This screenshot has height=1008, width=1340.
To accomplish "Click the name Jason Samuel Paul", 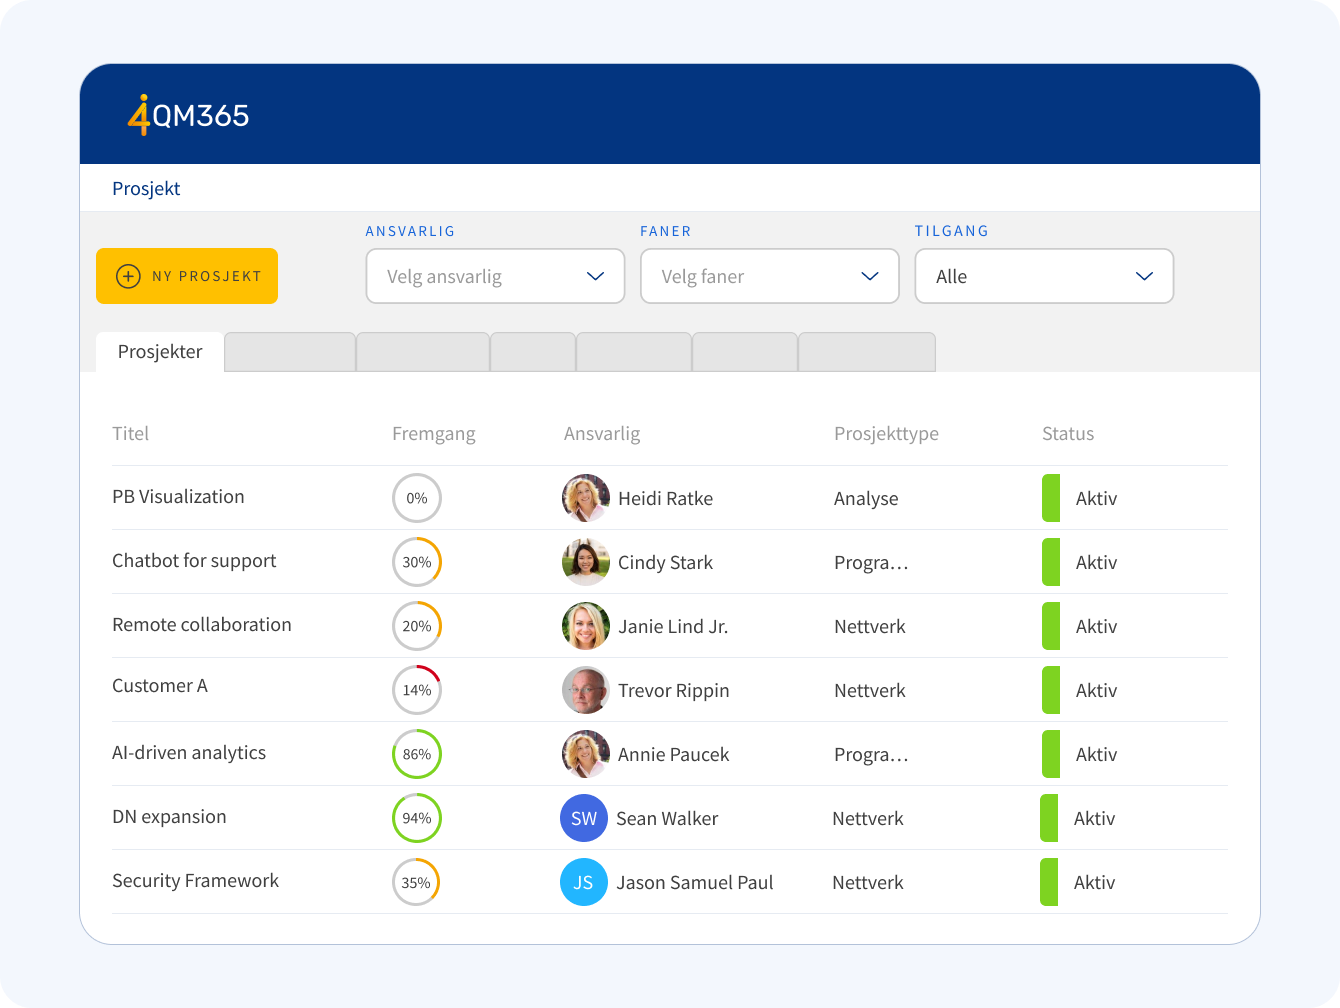I will tap(695, 882).
